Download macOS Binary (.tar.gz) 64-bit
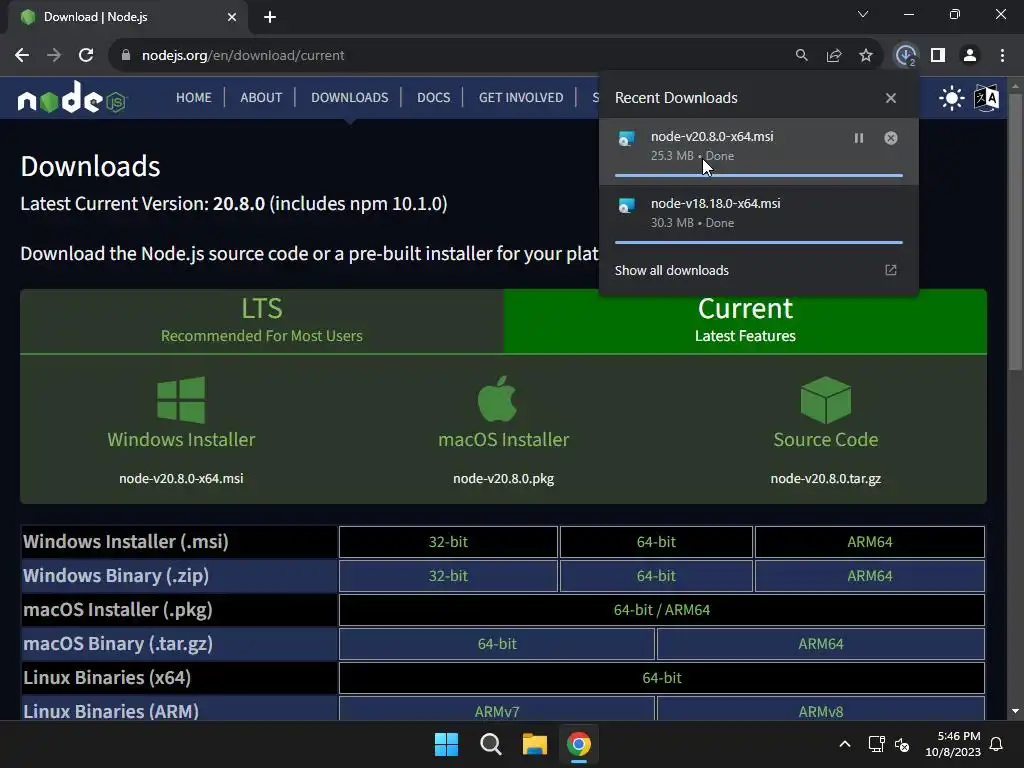1024x768 pixels. 497,644
